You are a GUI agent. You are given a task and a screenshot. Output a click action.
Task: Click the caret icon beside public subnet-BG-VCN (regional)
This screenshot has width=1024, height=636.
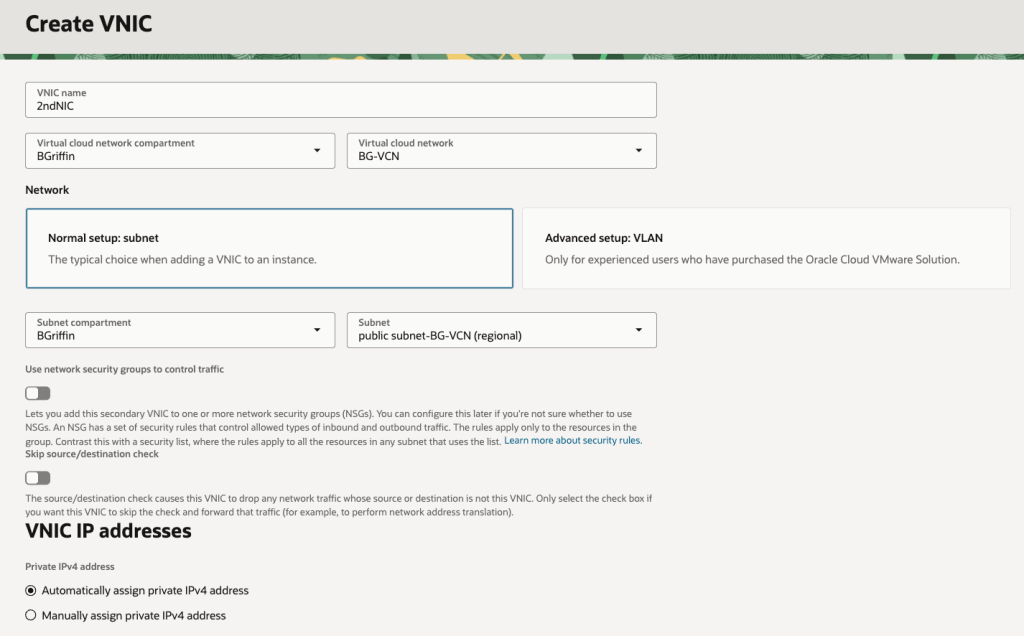pos(638,330)
